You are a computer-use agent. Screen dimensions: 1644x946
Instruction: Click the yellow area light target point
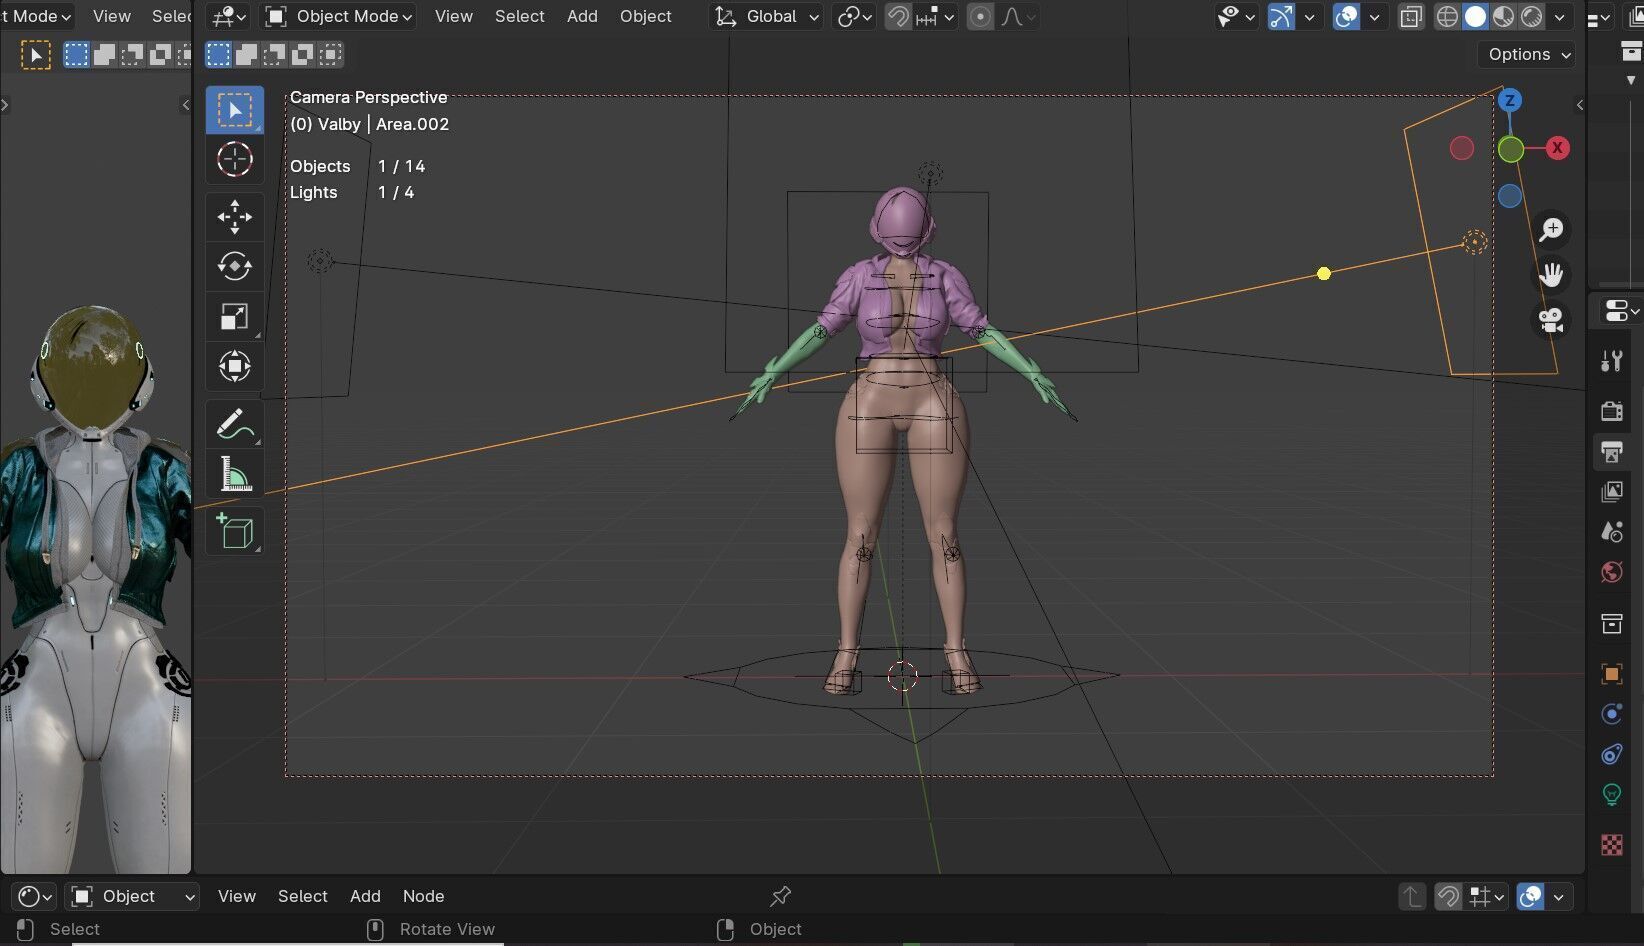1324,273
